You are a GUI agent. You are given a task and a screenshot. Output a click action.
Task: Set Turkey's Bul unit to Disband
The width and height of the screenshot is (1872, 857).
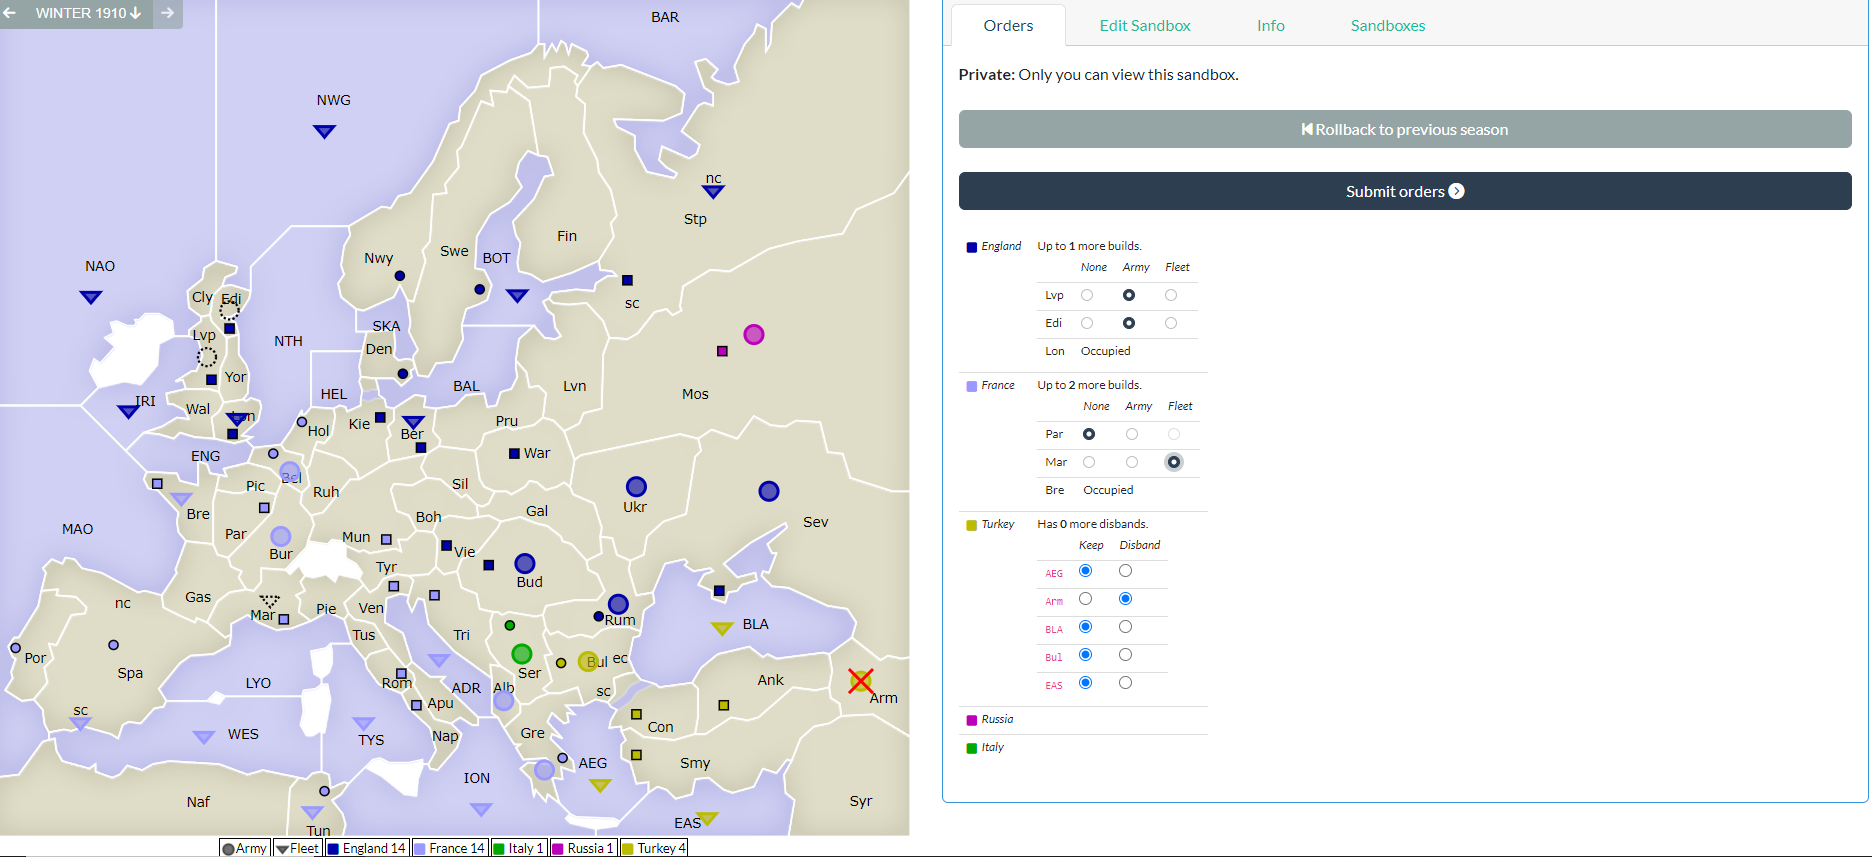tap(1126, 655)
